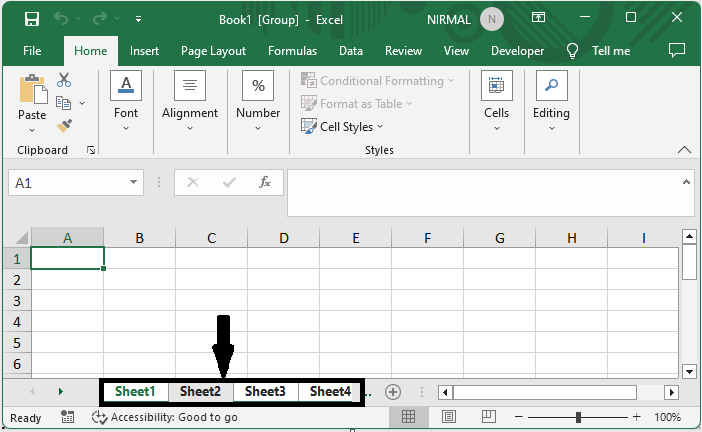This screenshot has width=702, height=432.
Task: Select column H header
Action: pos(572,237)
